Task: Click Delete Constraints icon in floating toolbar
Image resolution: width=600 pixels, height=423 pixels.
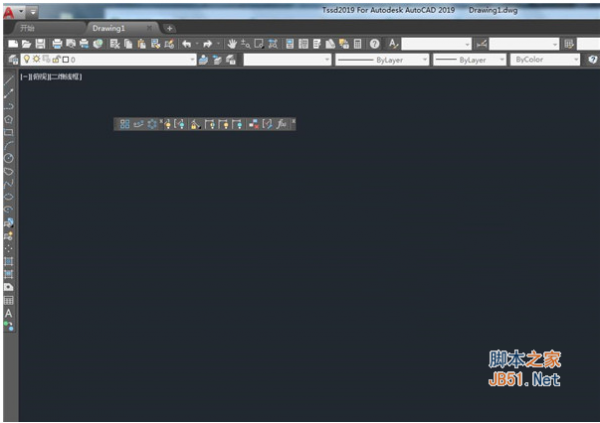Action: 253,124
